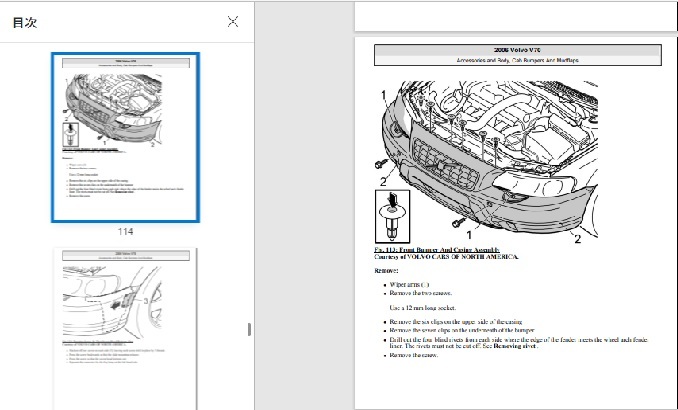Click the Removing rivets reference
The width and height of the screenshot is (678, 410).
tap(515, 346)
